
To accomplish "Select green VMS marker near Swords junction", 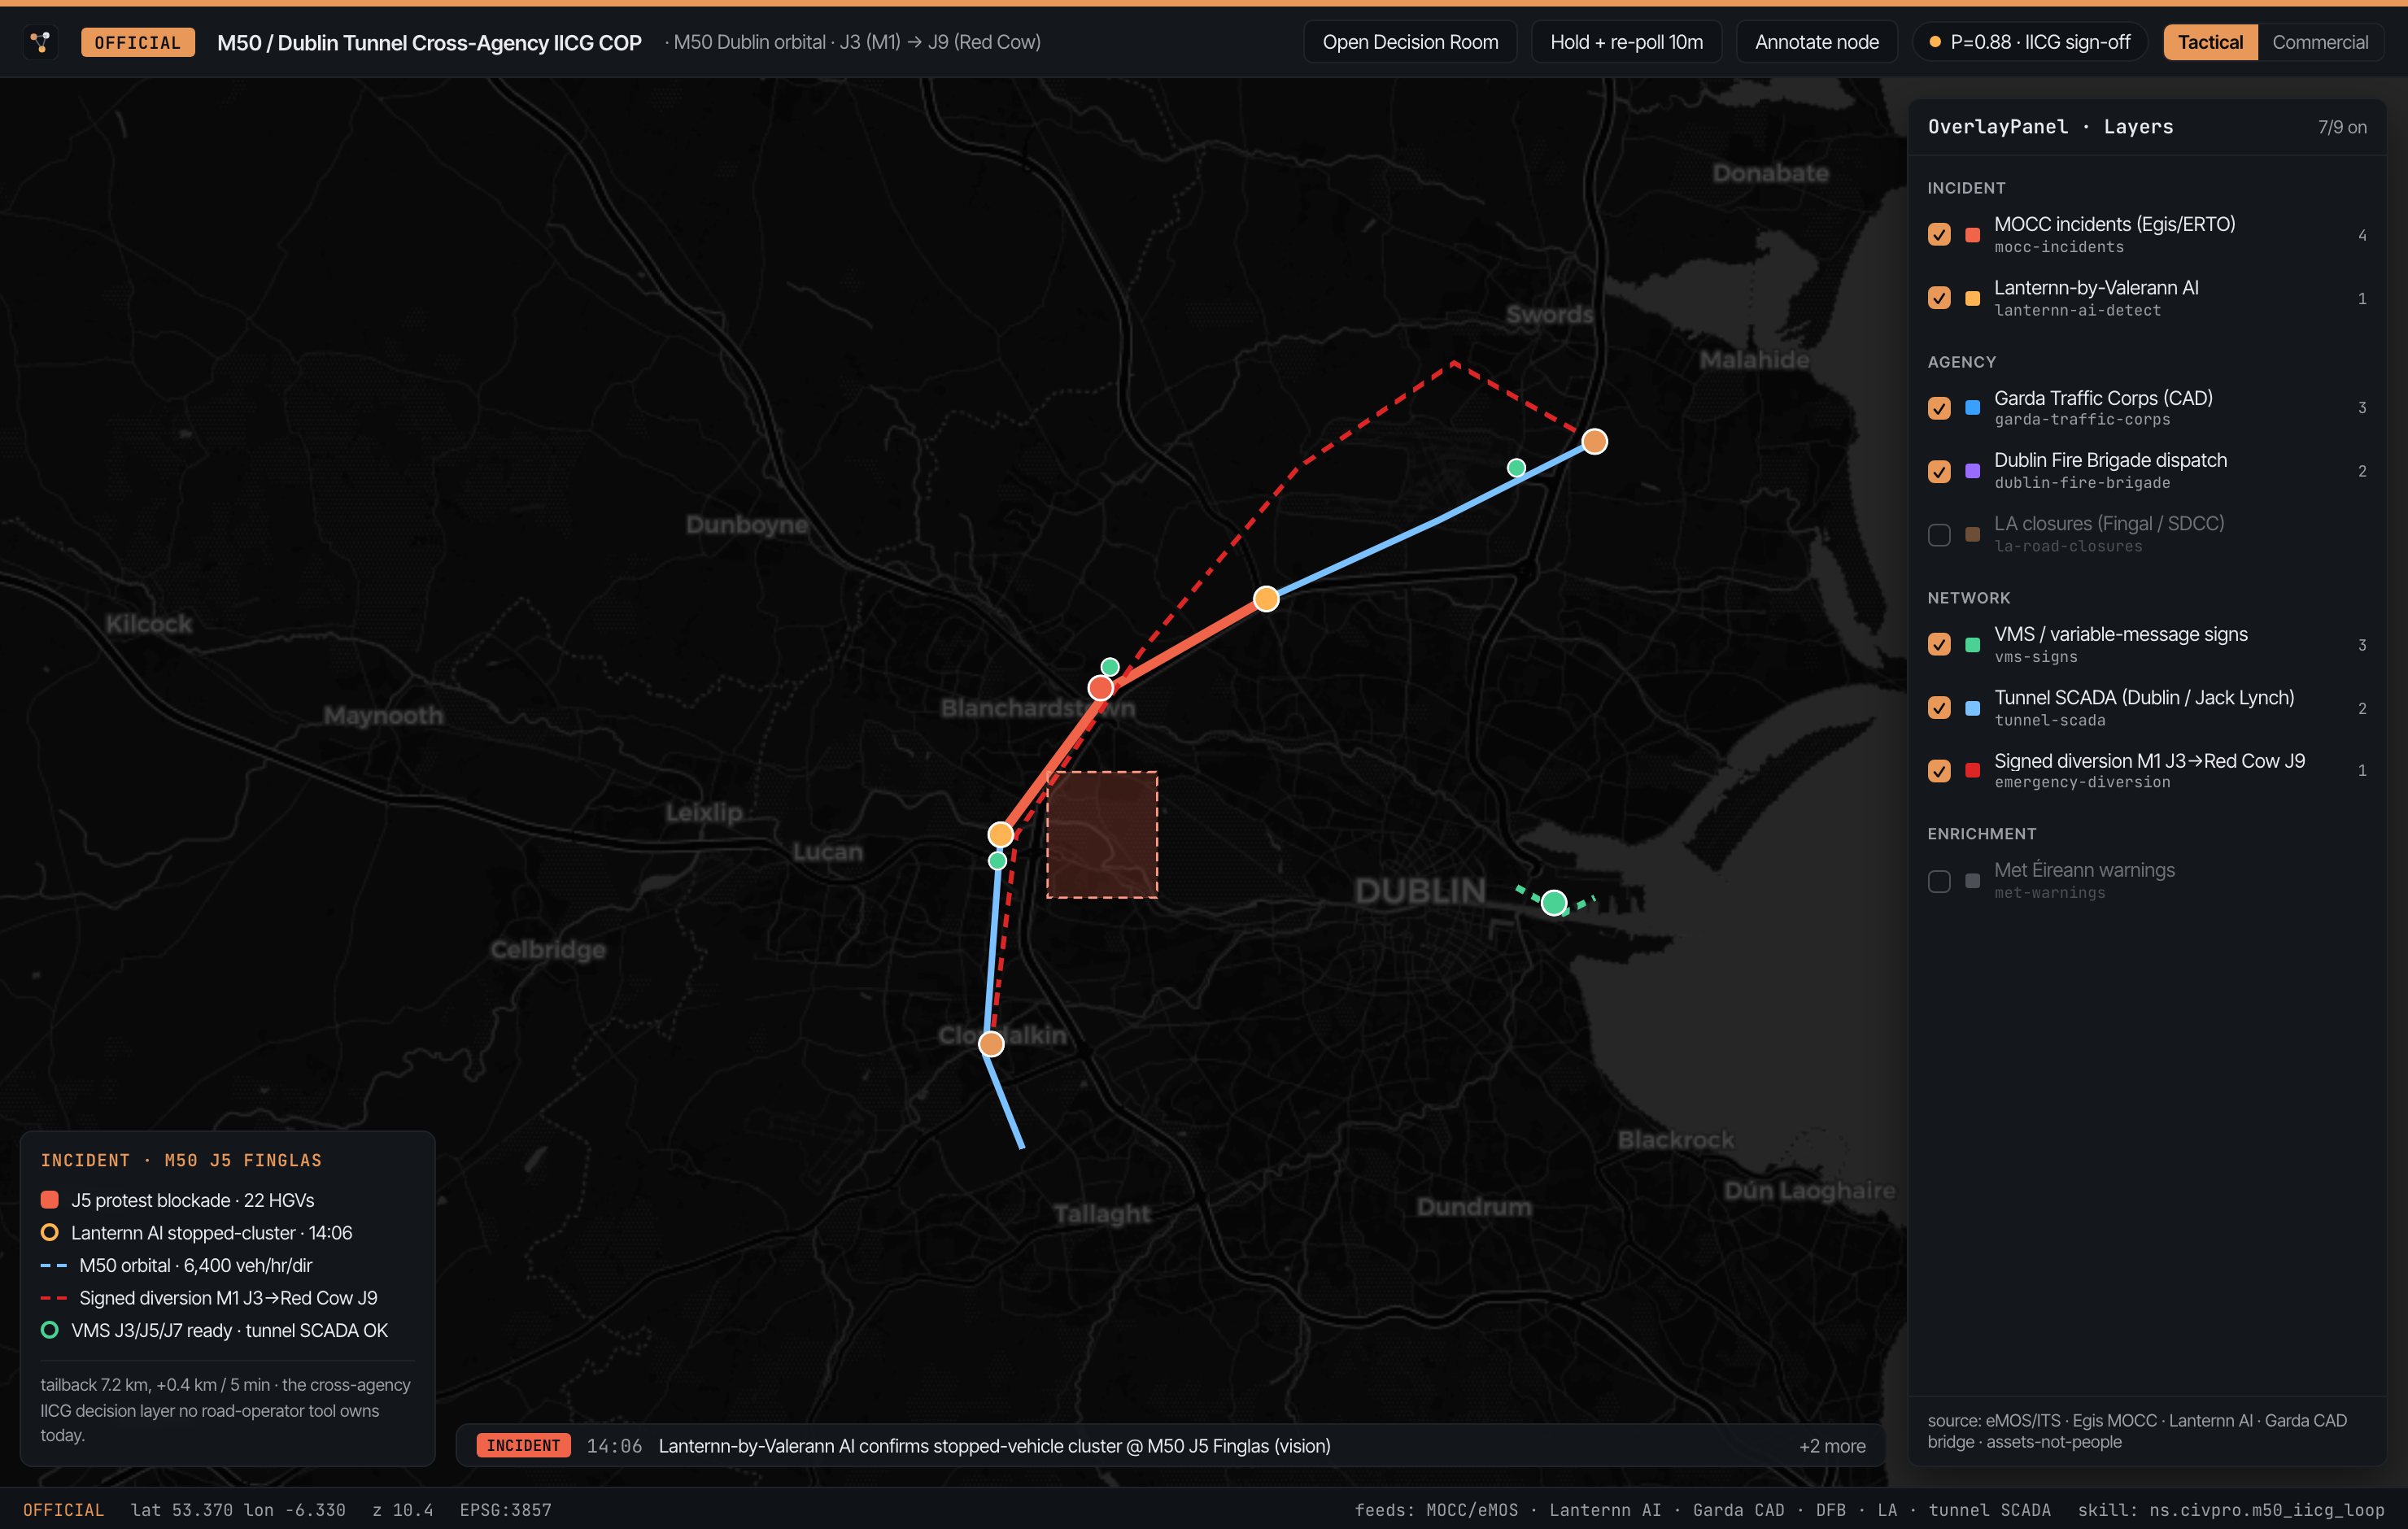I will (1515, 468).
